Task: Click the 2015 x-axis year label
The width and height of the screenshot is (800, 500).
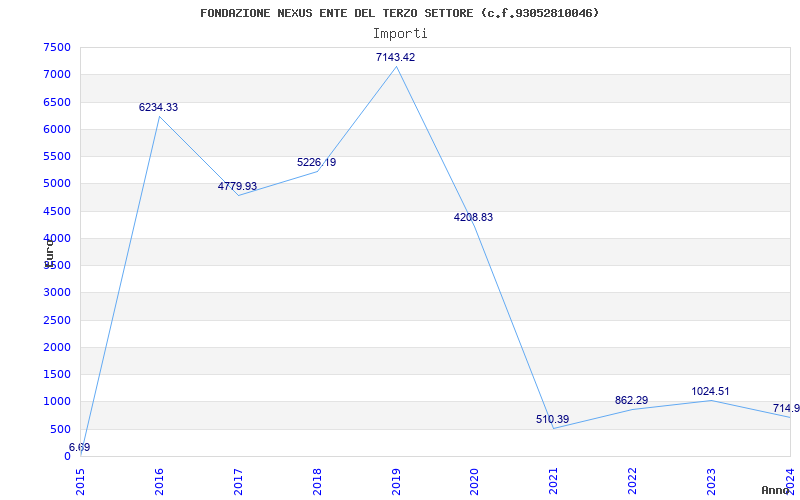Action: 81,481
